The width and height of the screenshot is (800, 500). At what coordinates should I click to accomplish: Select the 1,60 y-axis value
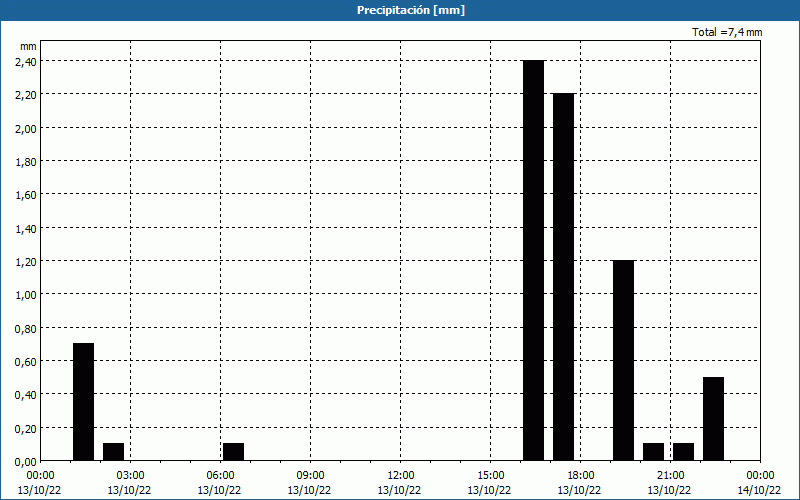point(26,194)
